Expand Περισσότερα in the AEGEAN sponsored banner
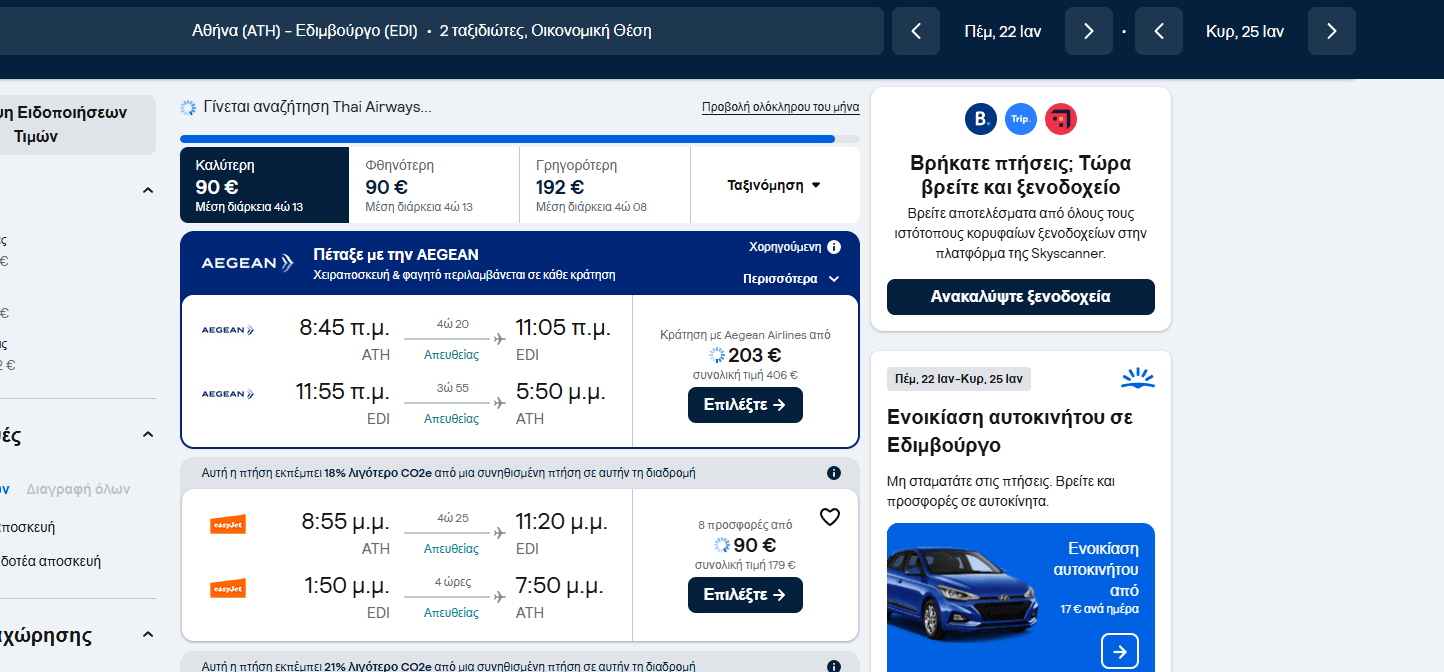The image size is (1444, 672). tap(791, 279)
